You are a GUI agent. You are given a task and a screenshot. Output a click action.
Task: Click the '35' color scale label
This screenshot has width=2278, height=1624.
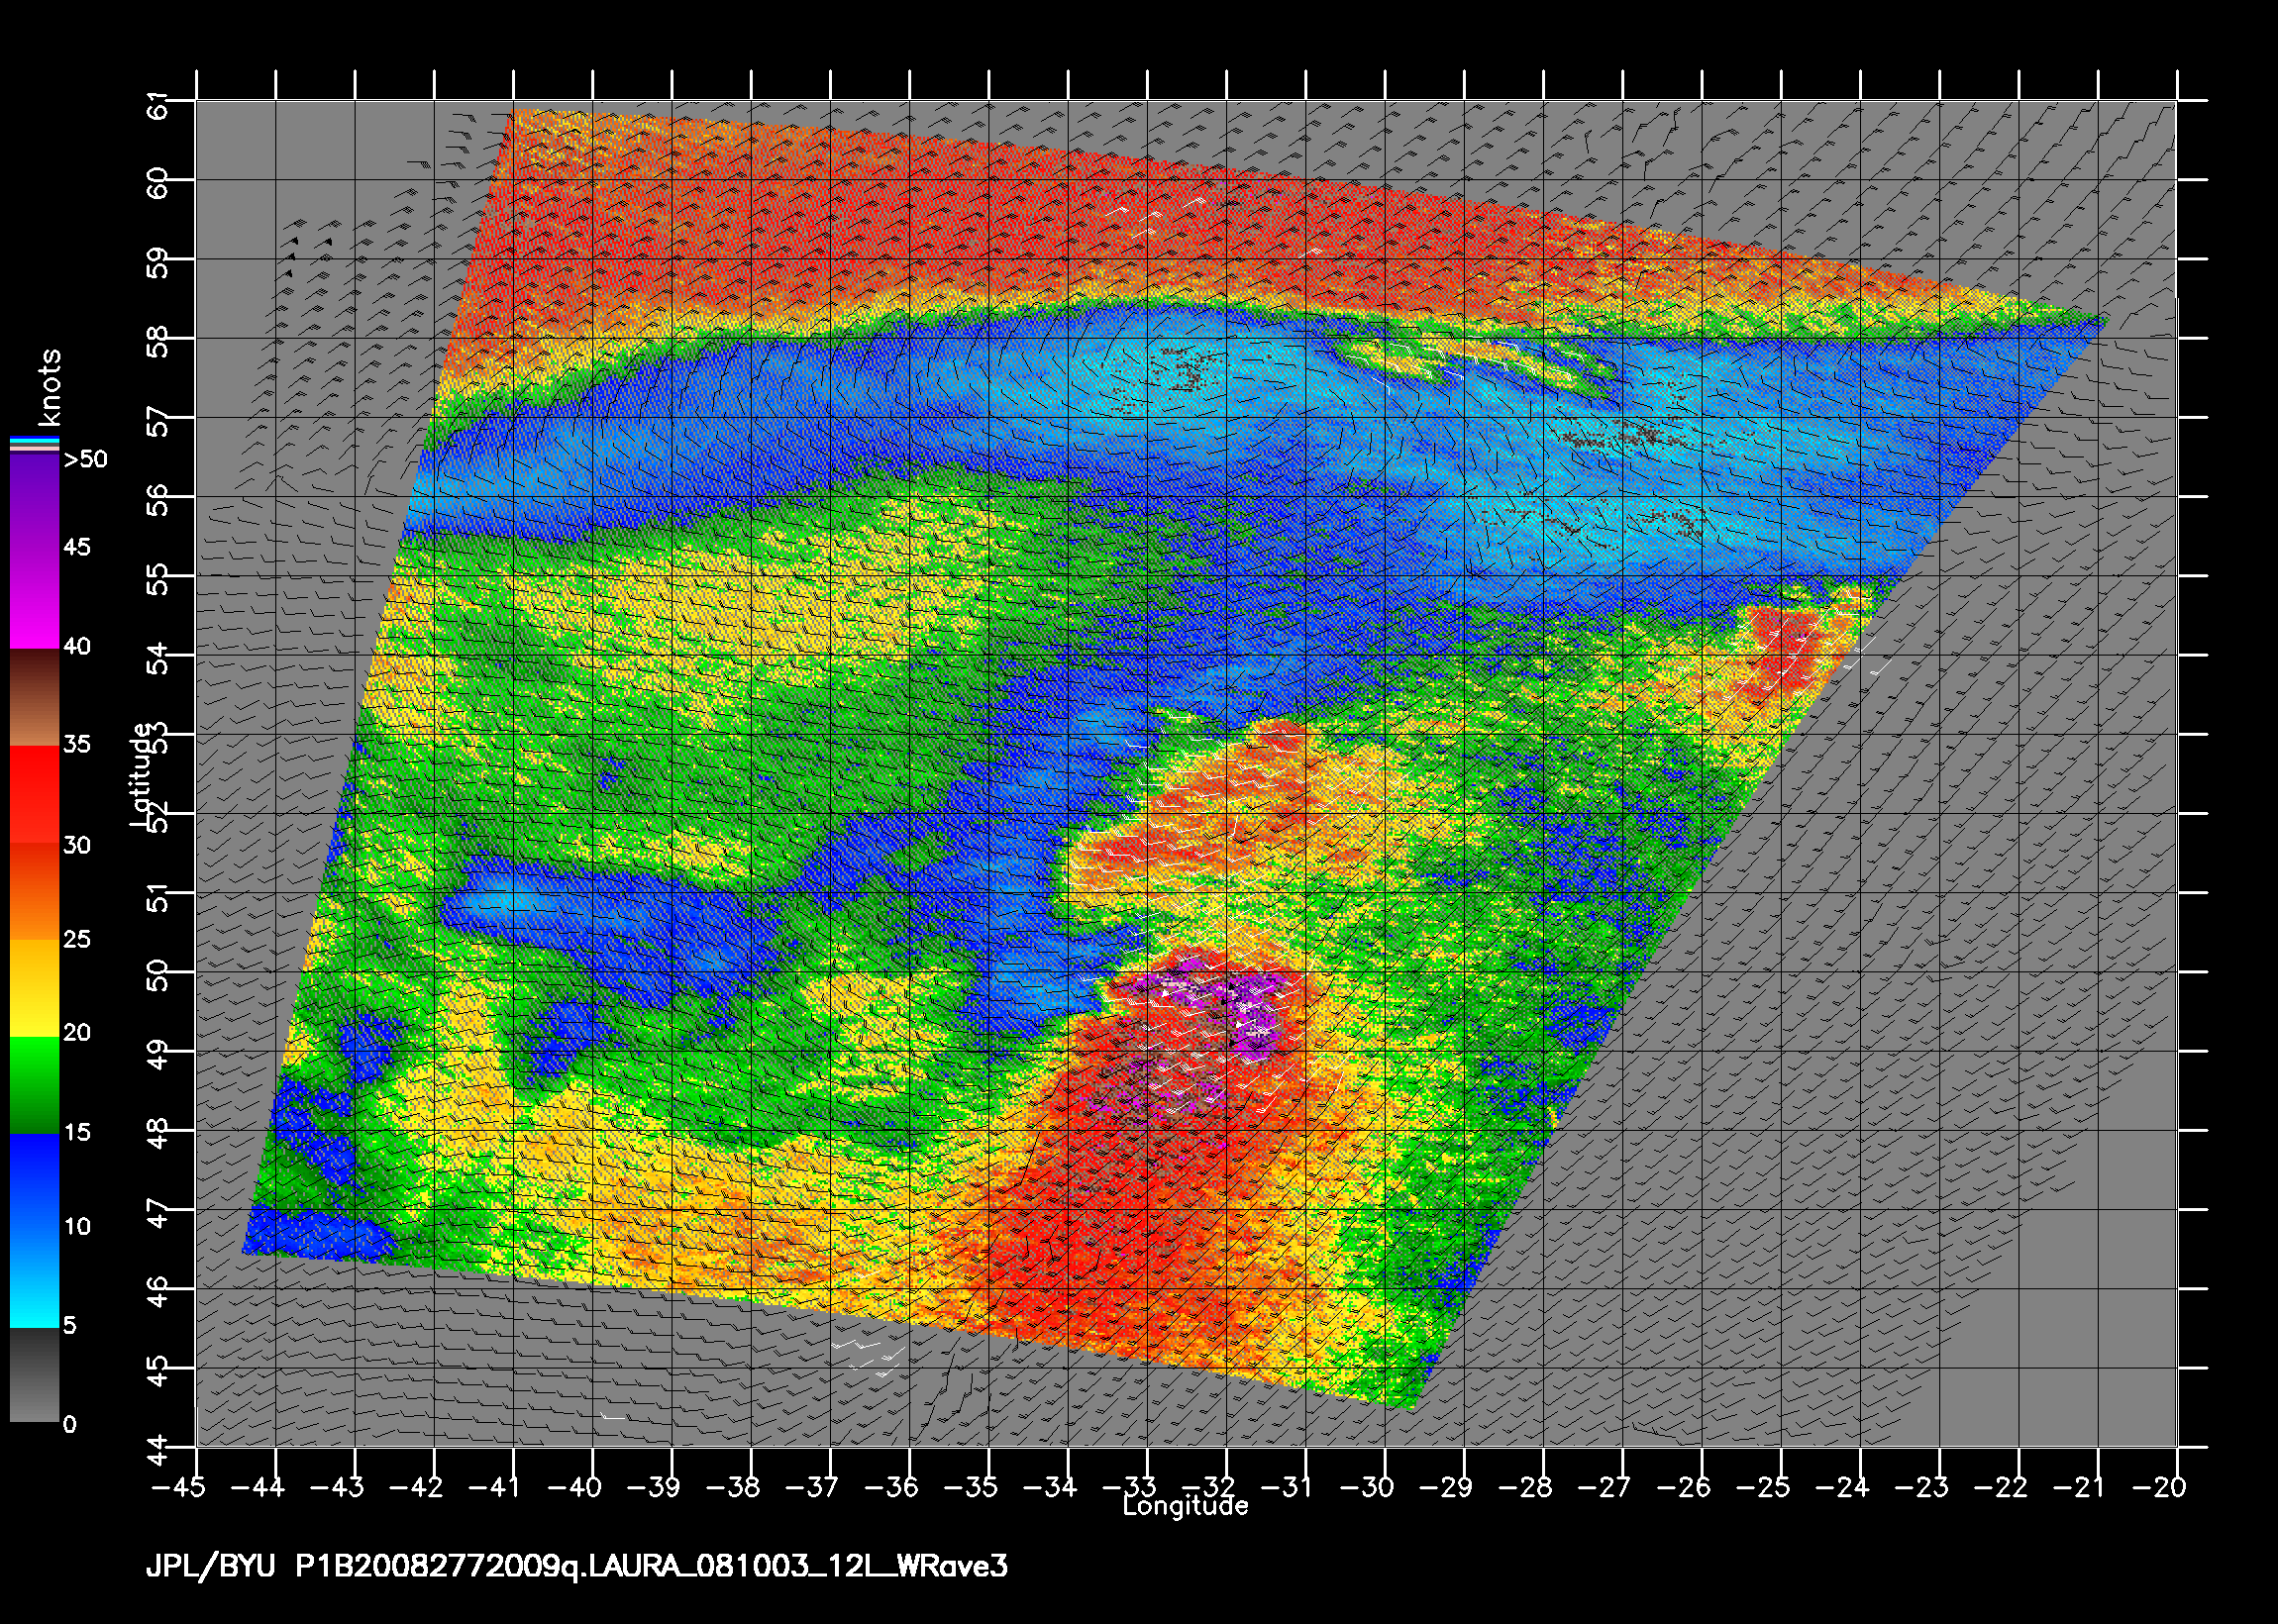point(77,744)
